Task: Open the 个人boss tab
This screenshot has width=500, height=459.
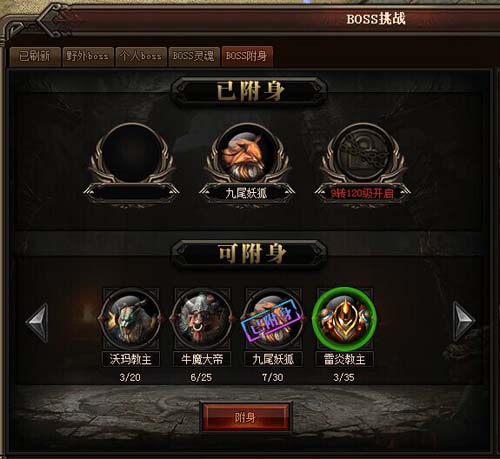Action: coord(141,56)
